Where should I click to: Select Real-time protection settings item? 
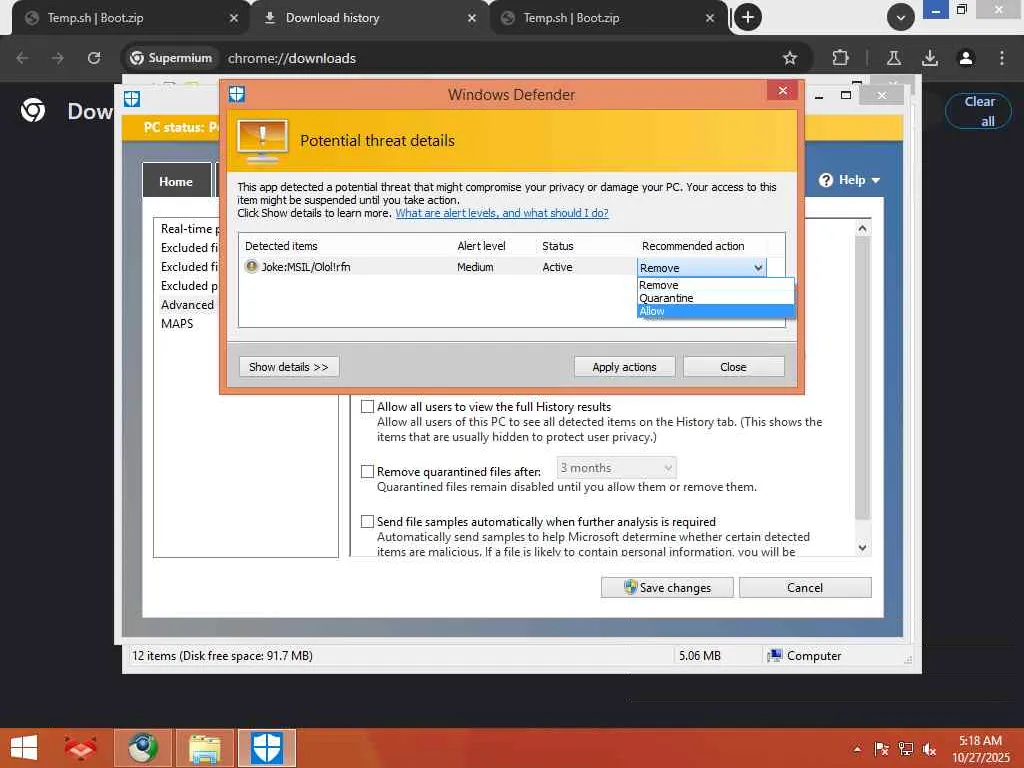tap(190, 229)
